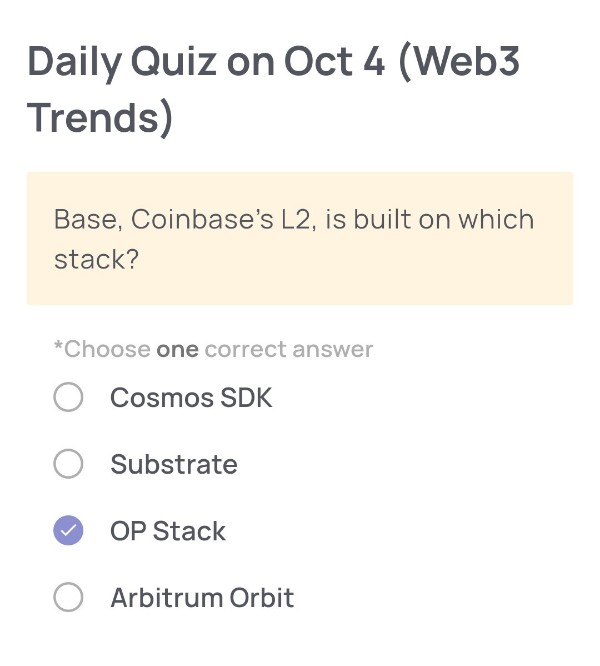Click the asterisk before Choose
This screenshot has height=666, width=600.
pyautogui.click(x=58, y=347)
